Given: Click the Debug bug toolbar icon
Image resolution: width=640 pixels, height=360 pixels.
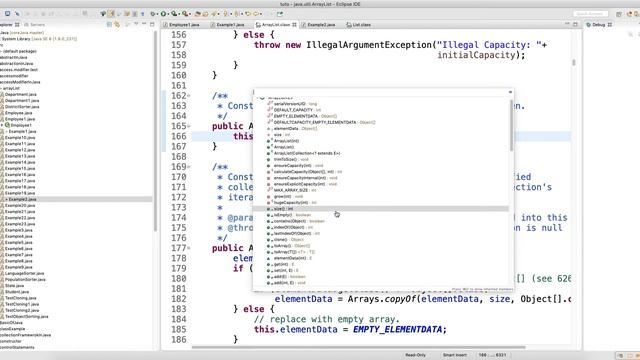Looking at the screenshot, I should pos(153,14).
